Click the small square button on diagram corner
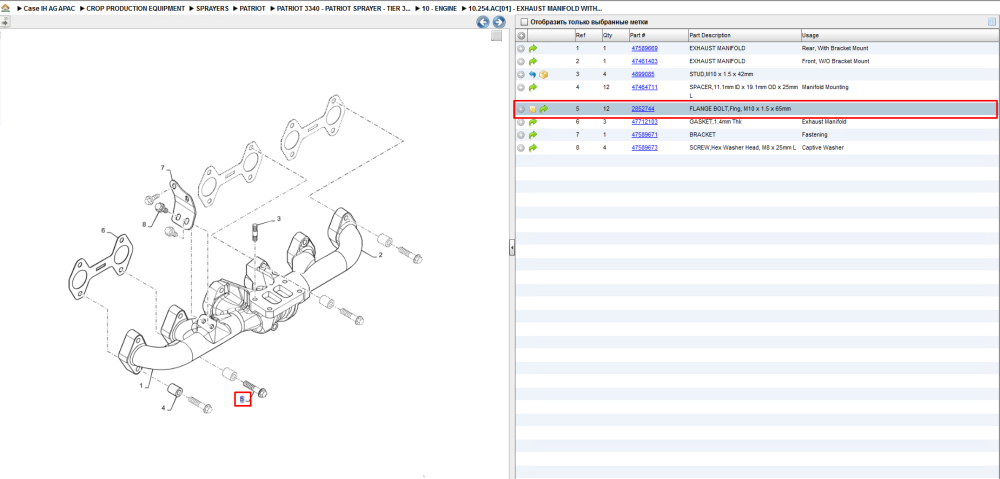 [x=496, y=36]
